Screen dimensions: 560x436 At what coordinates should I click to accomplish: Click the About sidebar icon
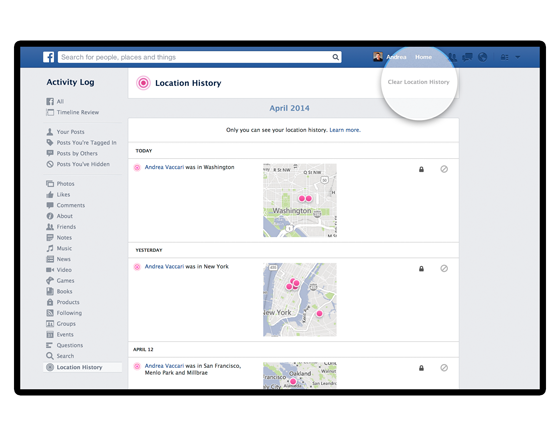pyautogui.click(x=50, y=216)
